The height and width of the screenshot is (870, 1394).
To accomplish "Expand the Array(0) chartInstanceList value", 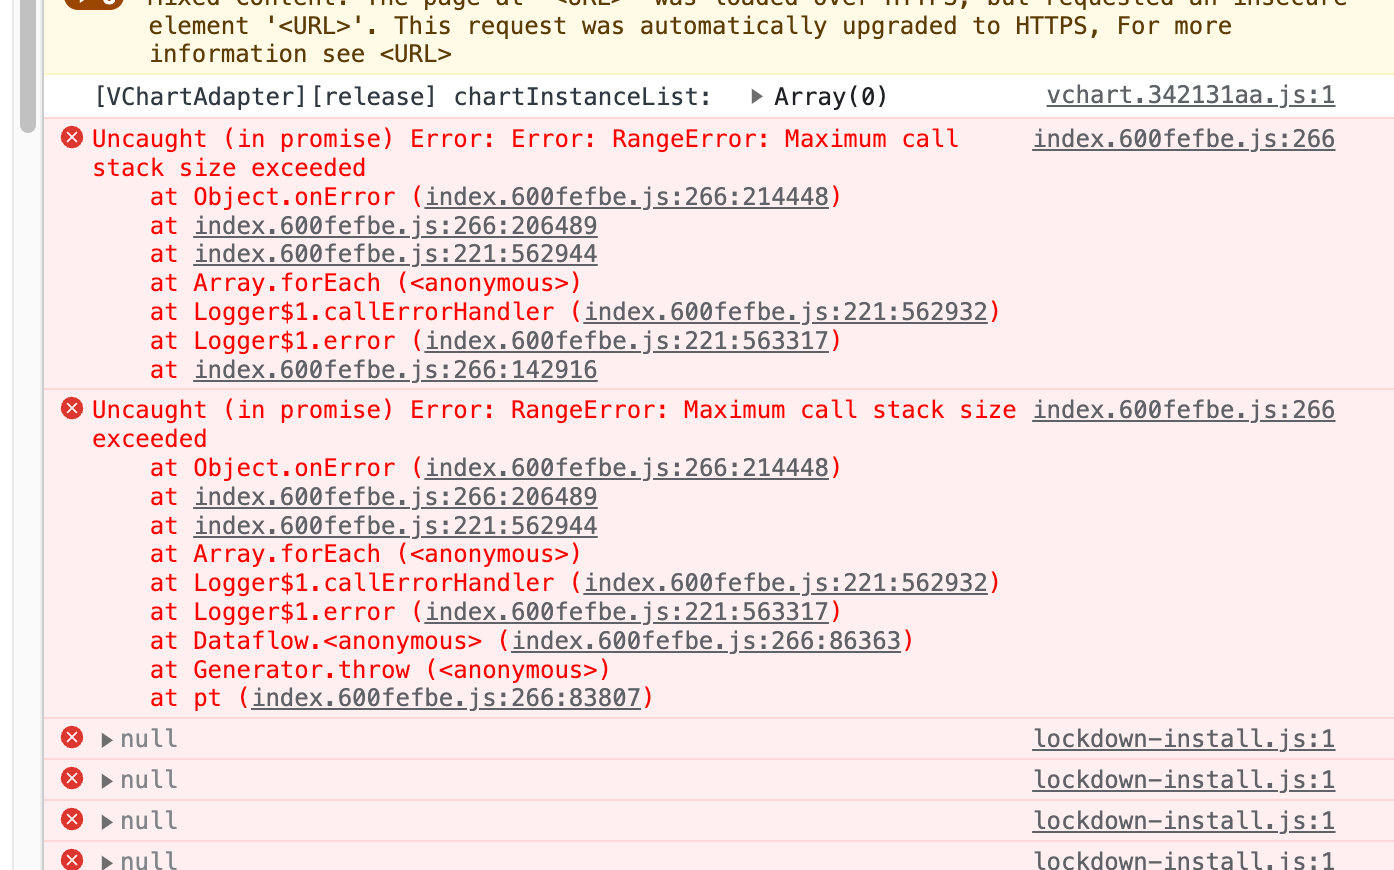I will [x=757, y=96].
